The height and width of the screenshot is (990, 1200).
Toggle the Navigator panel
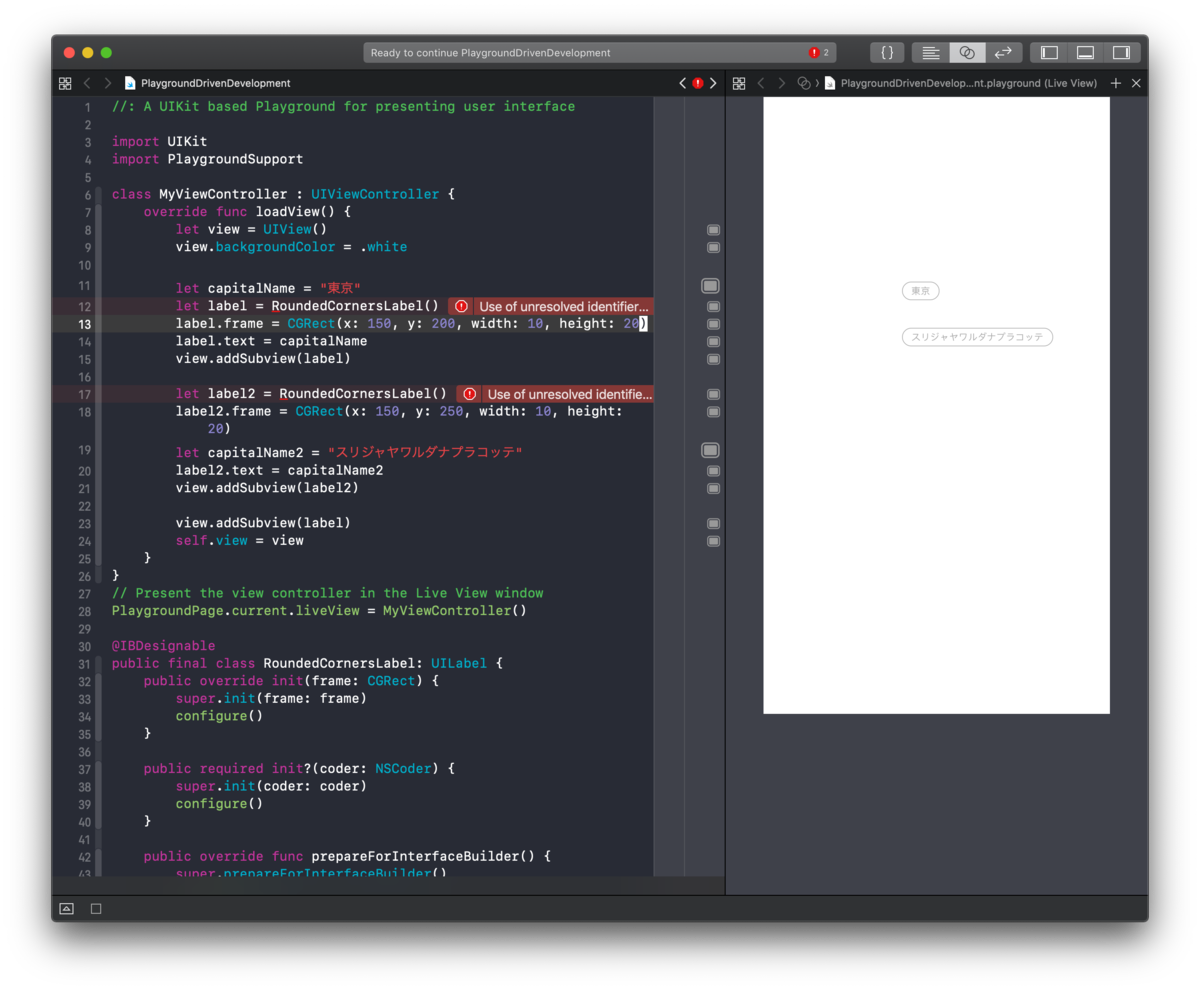point(1049,52)
